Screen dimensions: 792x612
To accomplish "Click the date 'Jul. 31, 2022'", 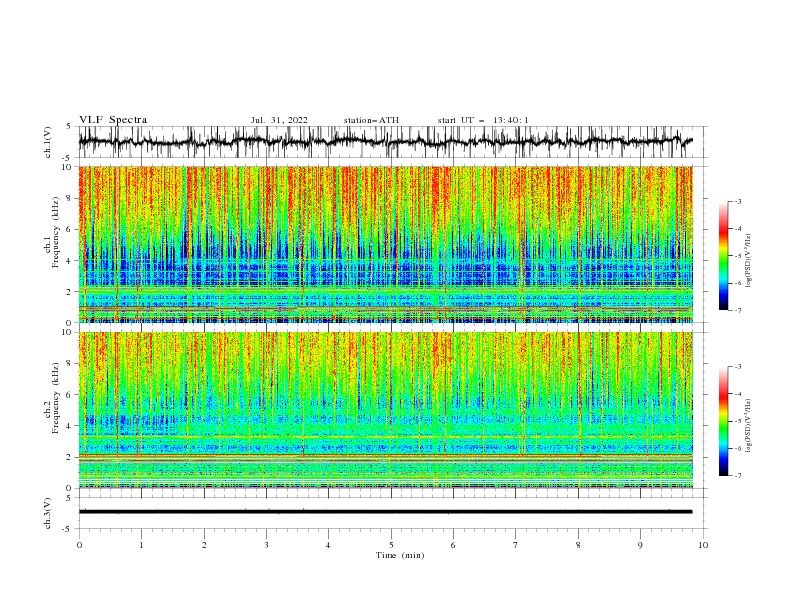I will (279, 120).
